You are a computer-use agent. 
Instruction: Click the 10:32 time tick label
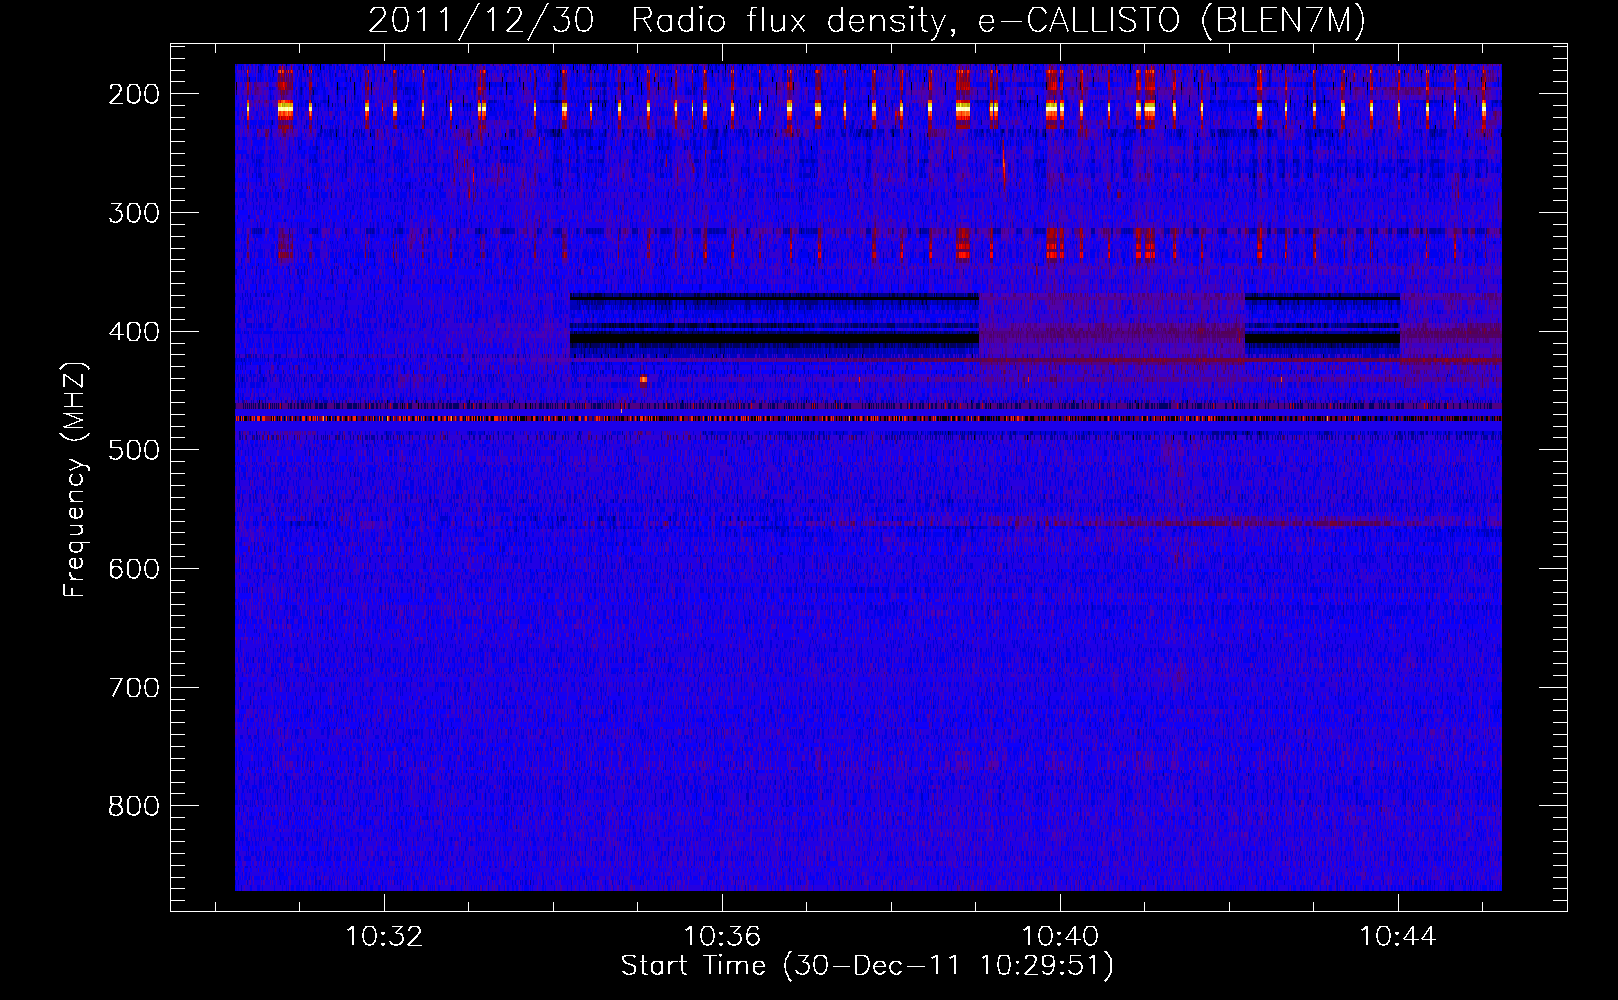[384, 937]
